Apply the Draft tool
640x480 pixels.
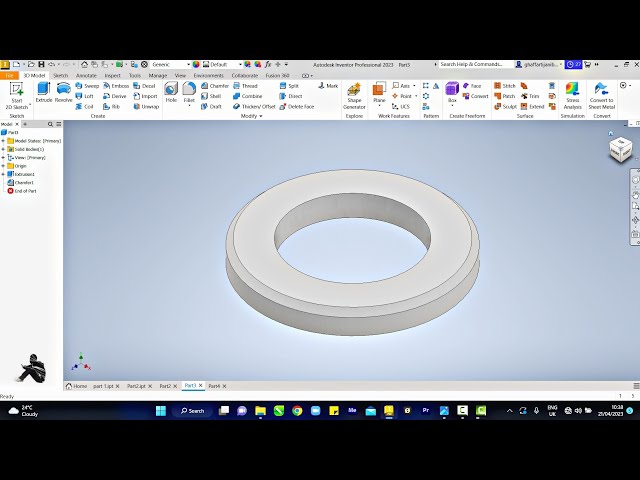click(211, 107)
